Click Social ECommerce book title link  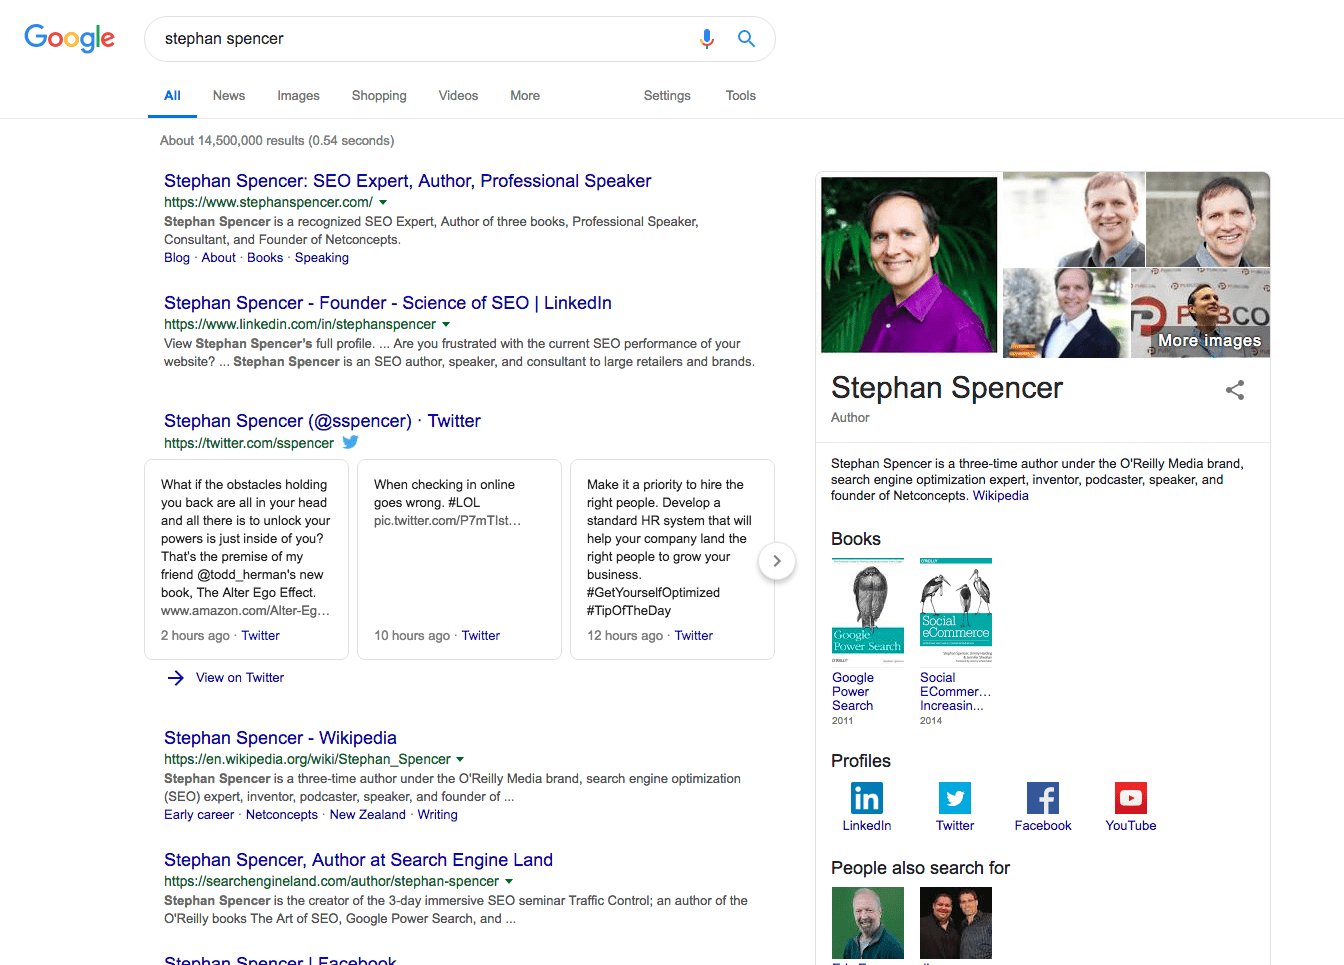tap(956, 692)
